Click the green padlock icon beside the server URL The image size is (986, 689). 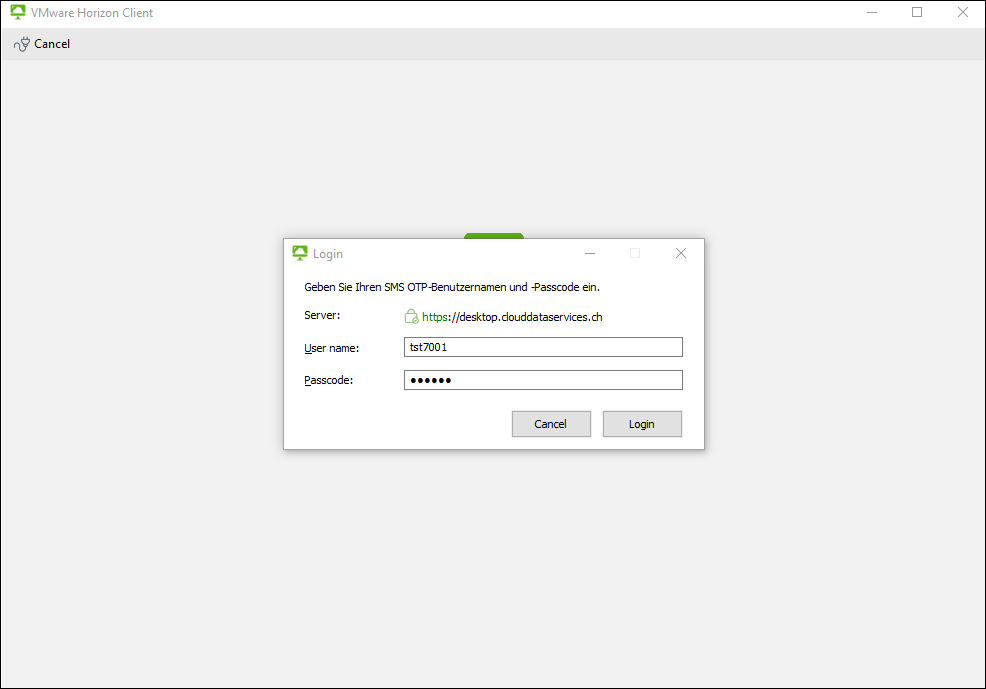point(411,317)
